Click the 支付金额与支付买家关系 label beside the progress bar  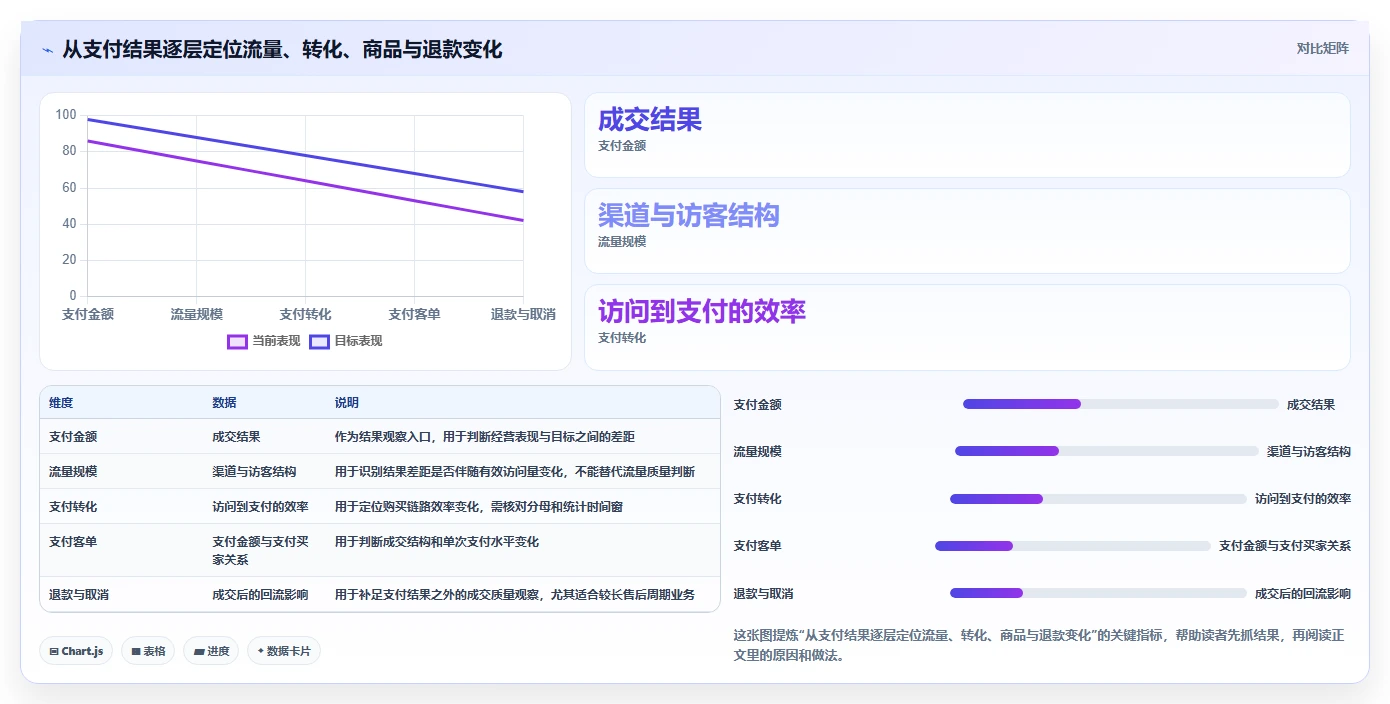click(1285, 546)
